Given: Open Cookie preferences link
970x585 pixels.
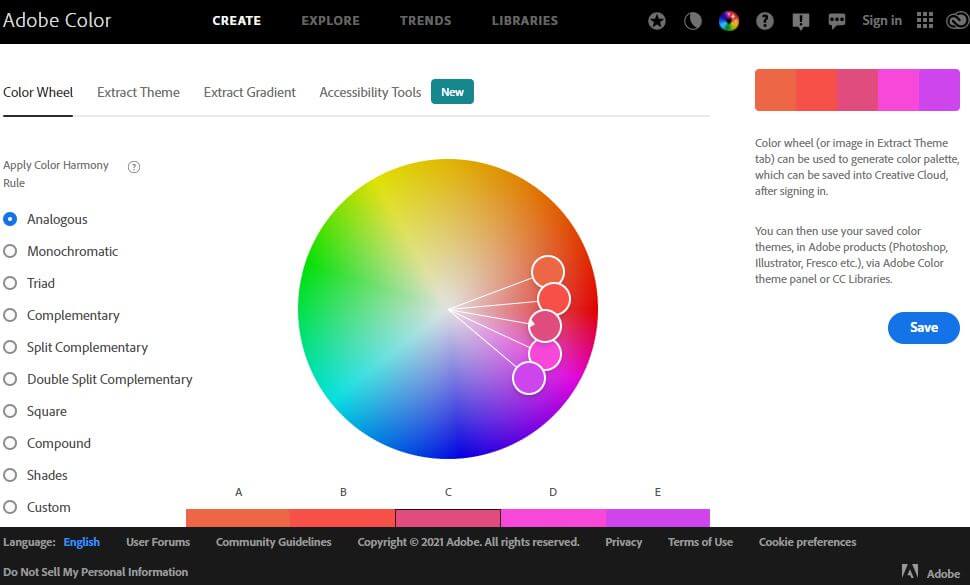Looking at the screenshot, I should [x=807, y=542].
